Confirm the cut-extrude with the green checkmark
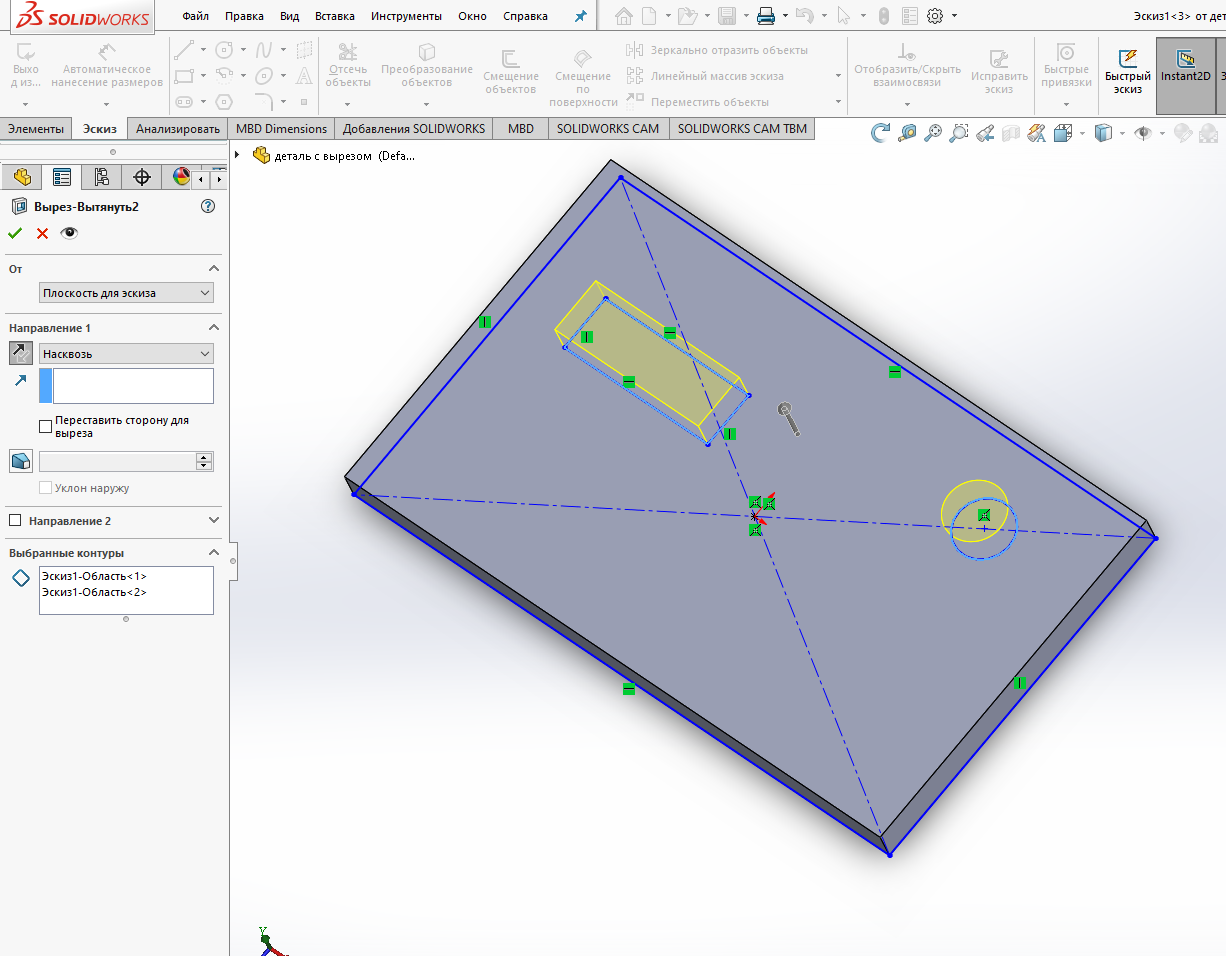The width and height of the screenshot is (1226, 956). pyautogui.click(x=15, y=233)
